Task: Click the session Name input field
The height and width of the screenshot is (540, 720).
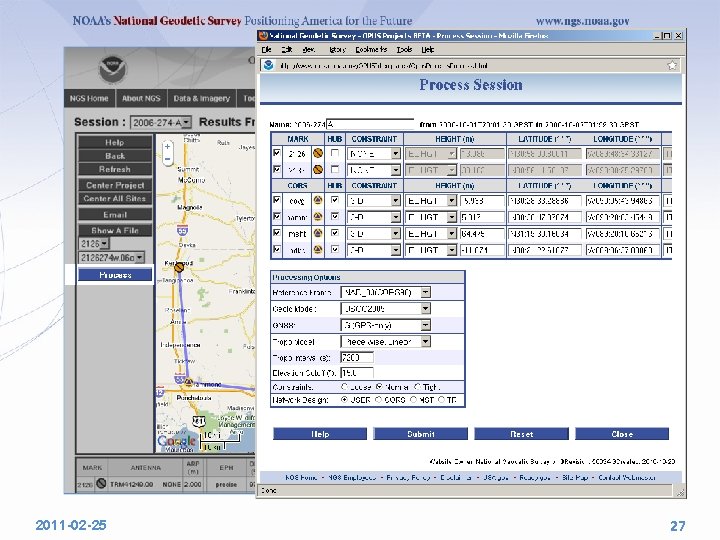Action: [x=370, y=124]
